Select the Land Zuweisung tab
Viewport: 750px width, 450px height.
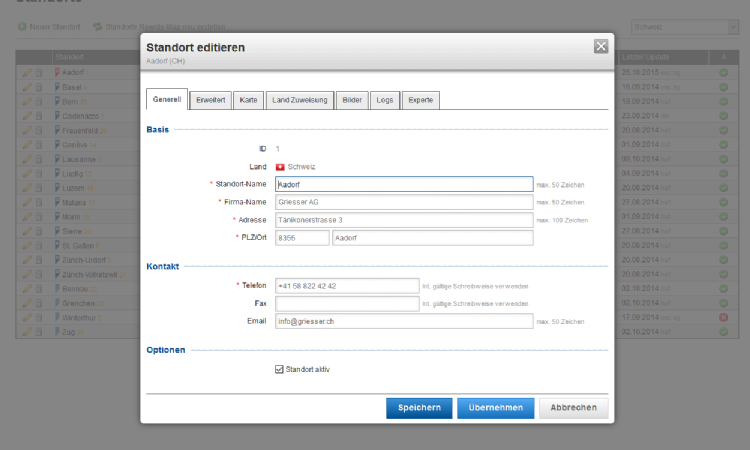click(299, 100)
